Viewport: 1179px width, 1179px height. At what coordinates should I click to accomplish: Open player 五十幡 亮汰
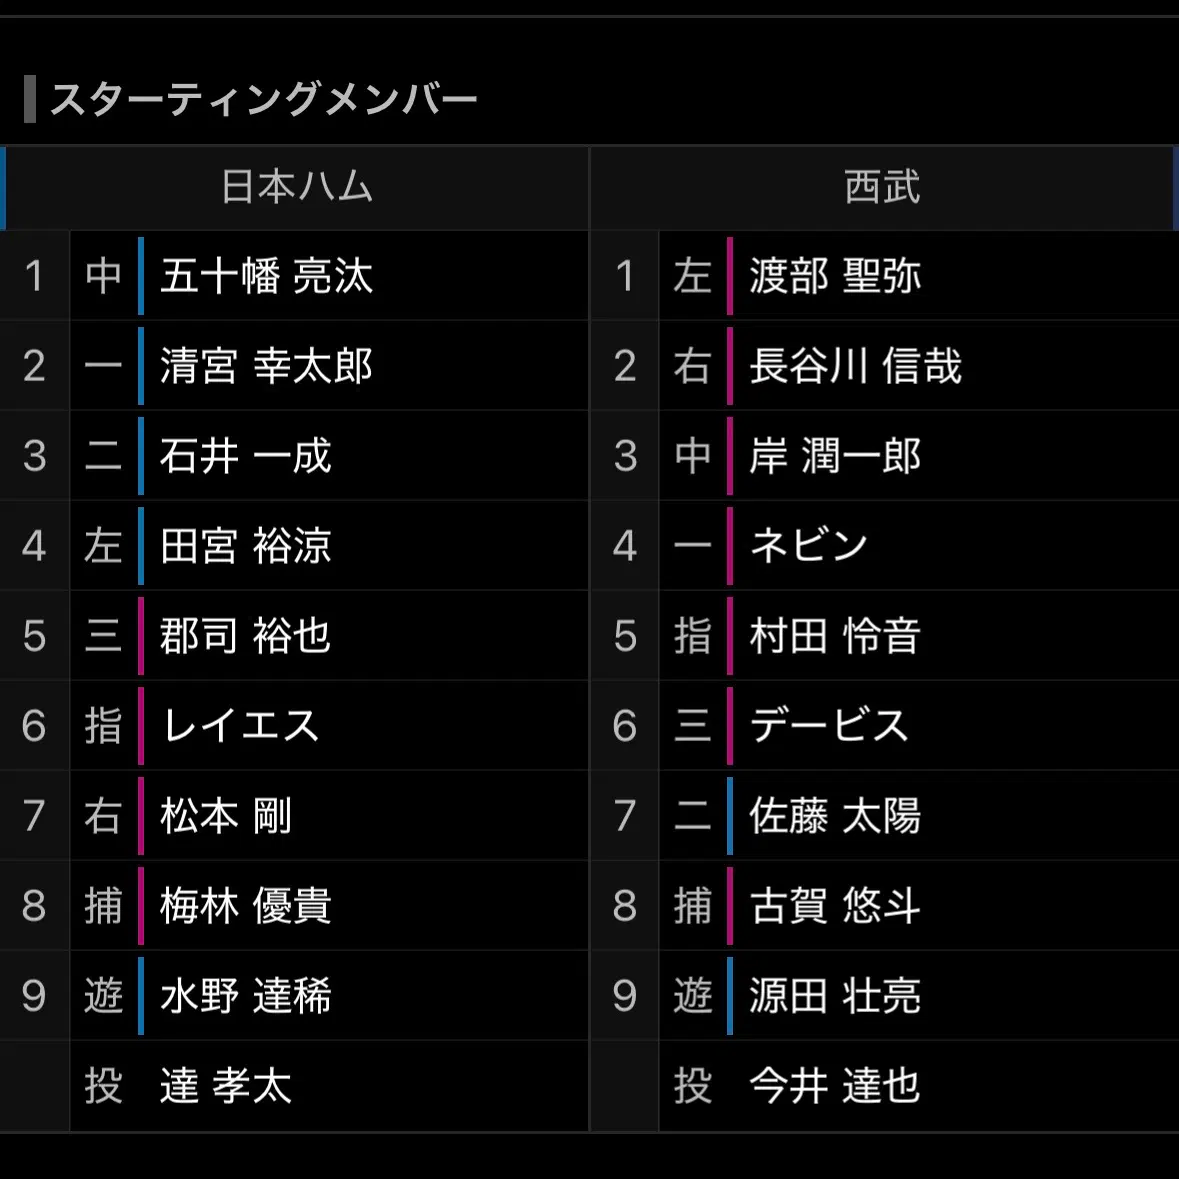click(x=266, y=276)
